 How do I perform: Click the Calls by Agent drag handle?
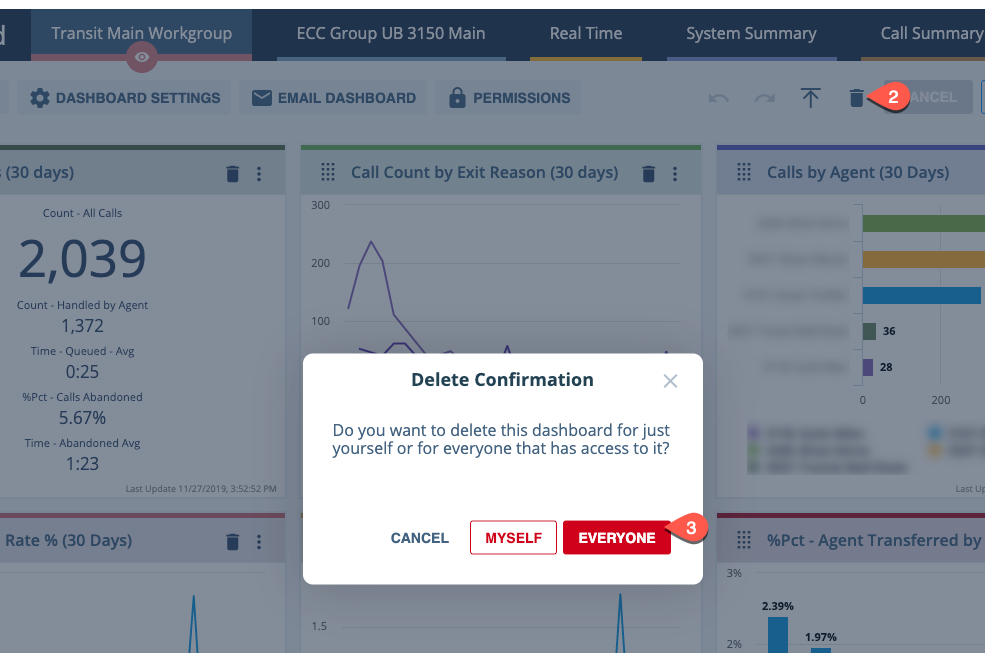click(x=744, y=172)
